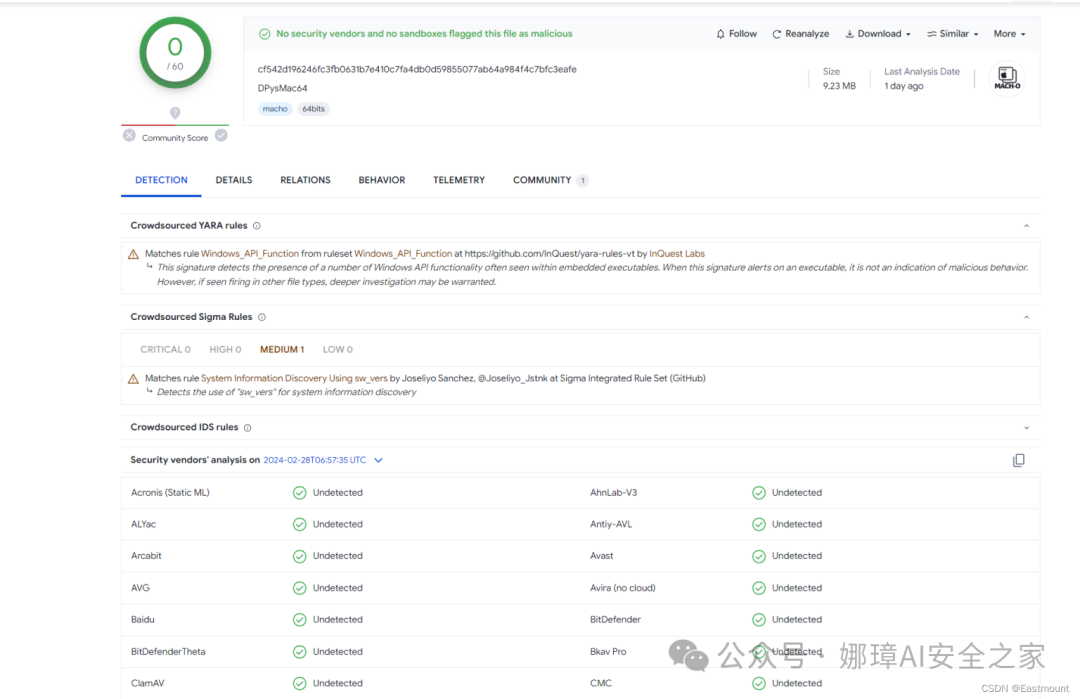Click the Similar files icon
Screen dimensions: 1080x699
(x=931, y=34)
